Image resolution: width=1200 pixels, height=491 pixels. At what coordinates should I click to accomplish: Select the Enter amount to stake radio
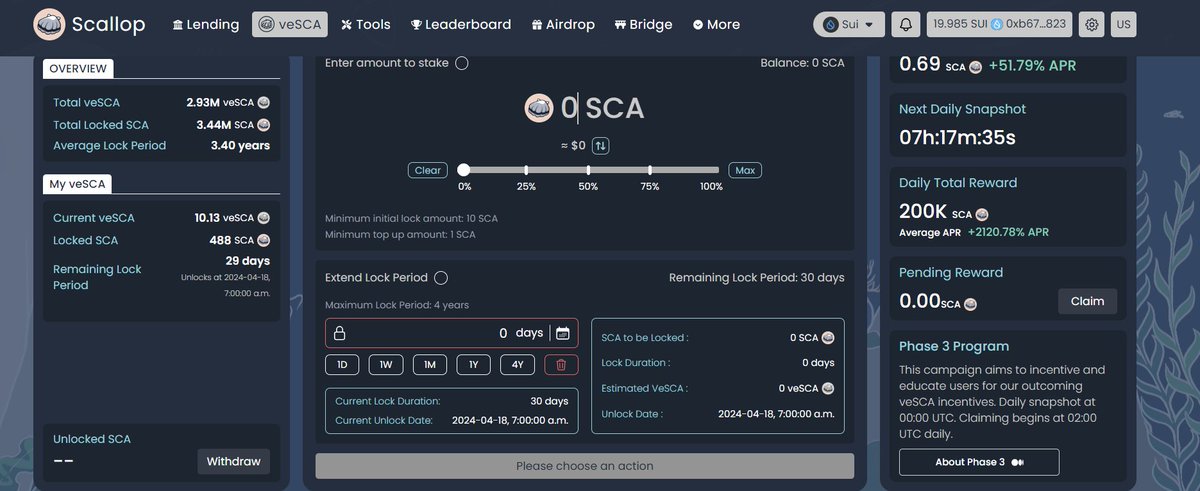(x=461, y=63)
